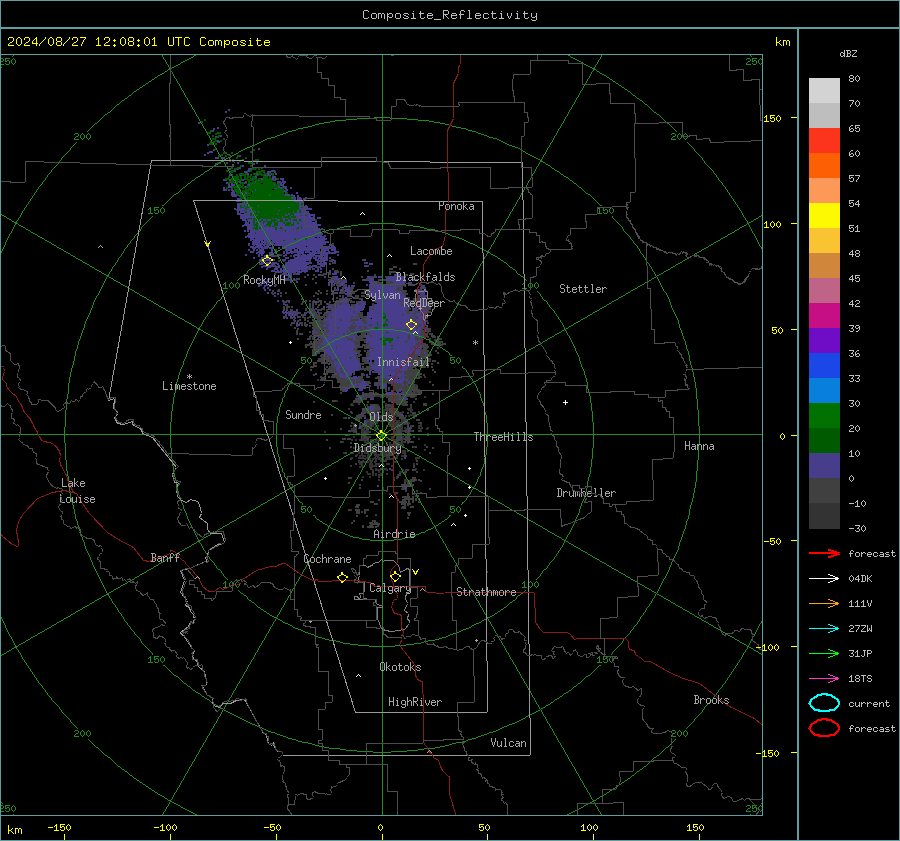
Task: Click the Lacombe city label
Action: pos(431,251)
